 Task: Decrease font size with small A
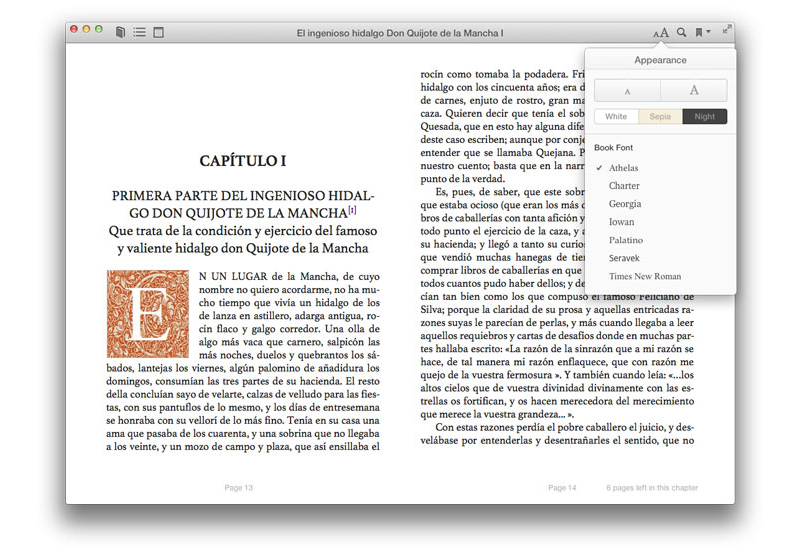point(628,90)
